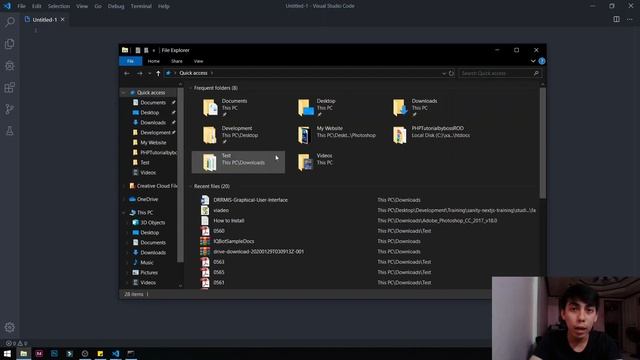The width and height of the screenshot is (640, 360).
Task: Click VS Code split editor icon
Action: coord(616,19)
